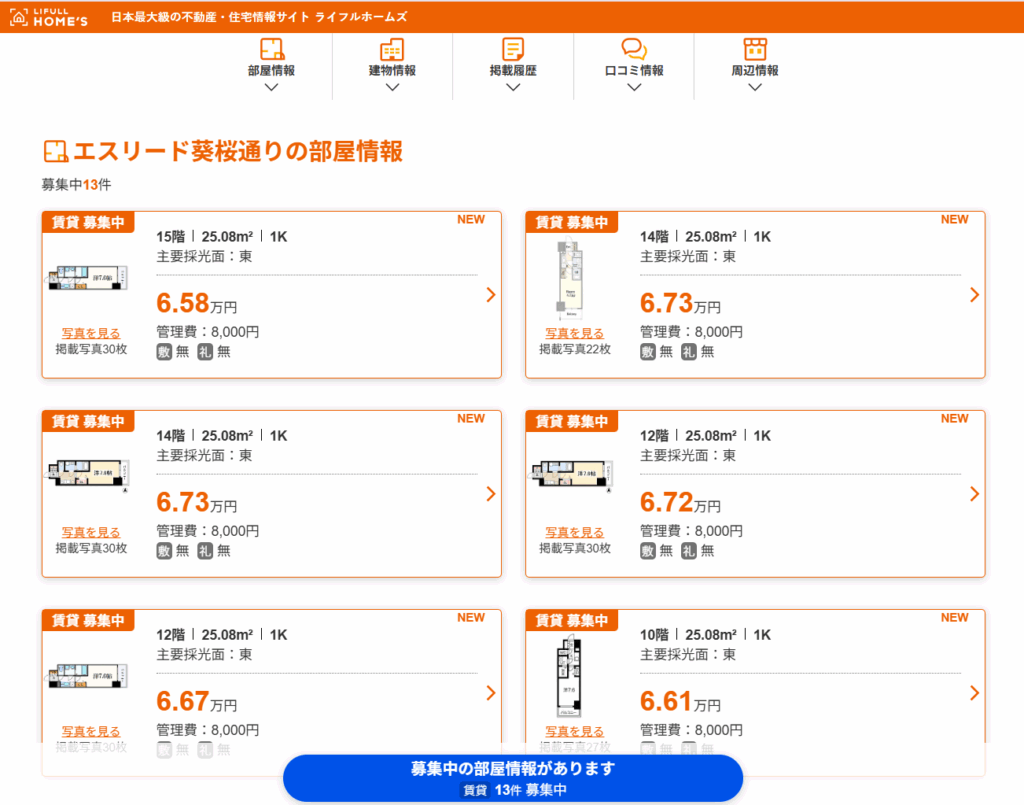
Task: Open the 建物情報 building icon
Action: tap(392, 49)
